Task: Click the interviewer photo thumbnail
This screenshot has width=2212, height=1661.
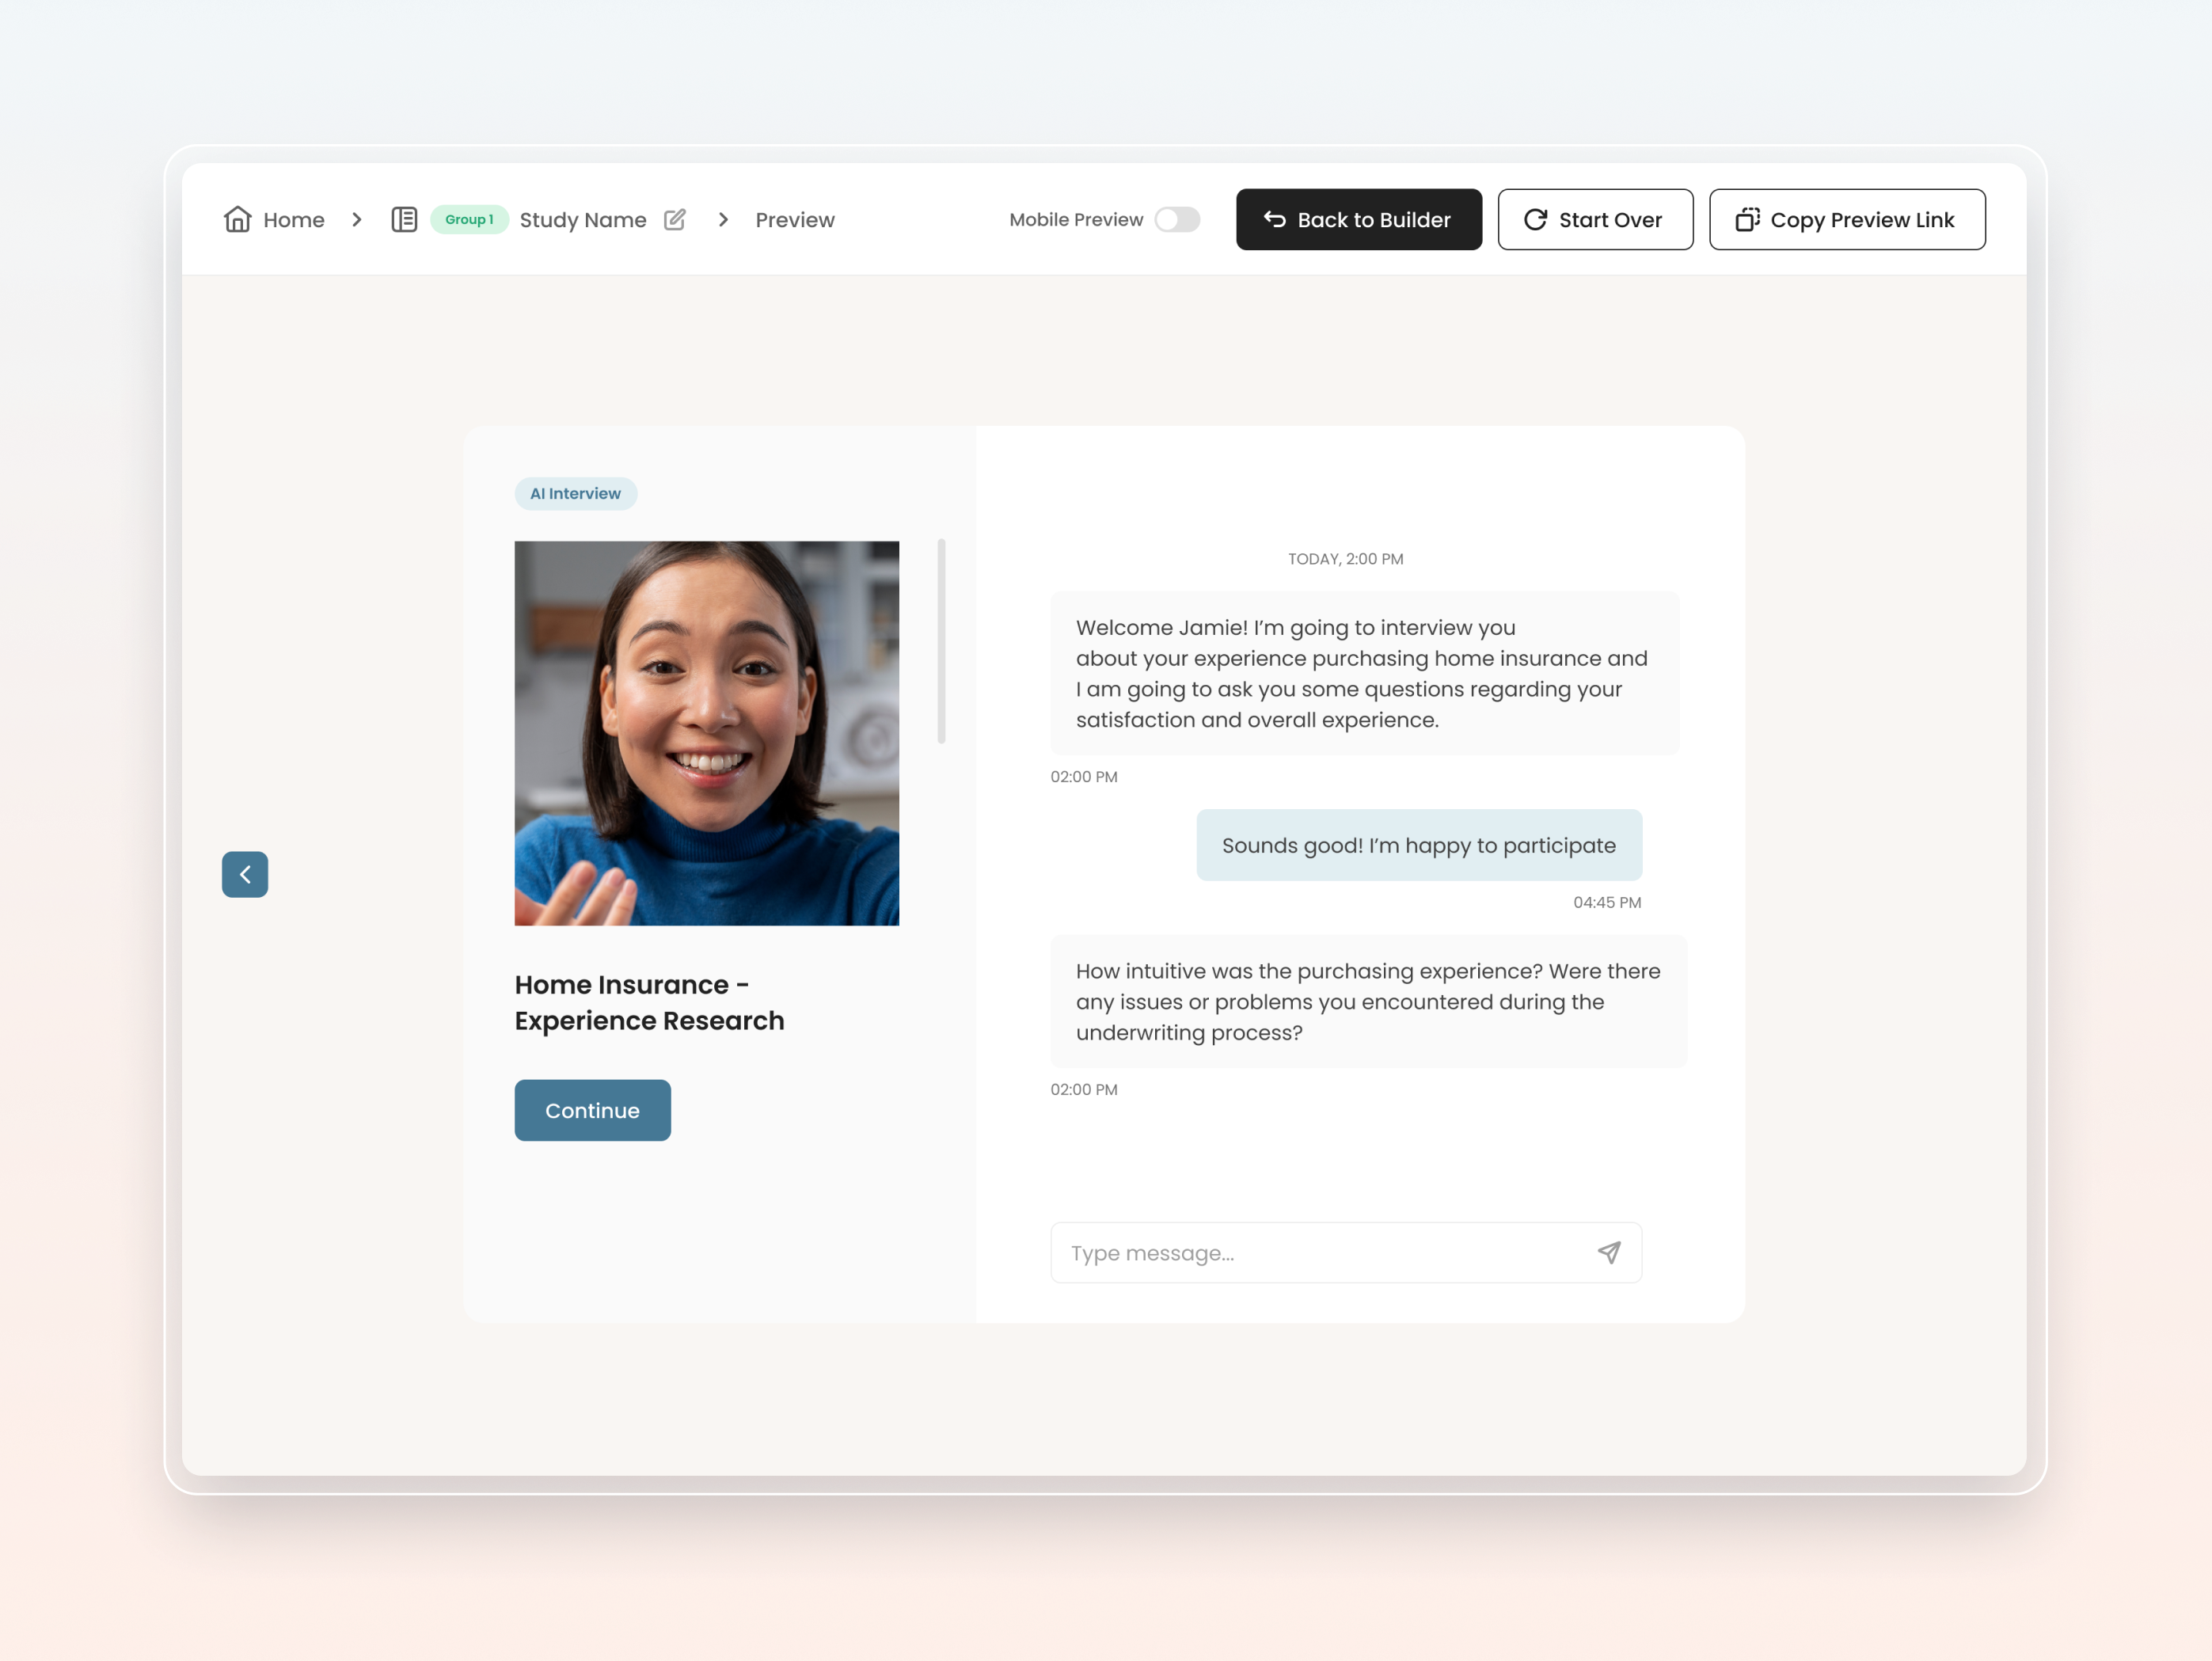Action: pos(707,733)
